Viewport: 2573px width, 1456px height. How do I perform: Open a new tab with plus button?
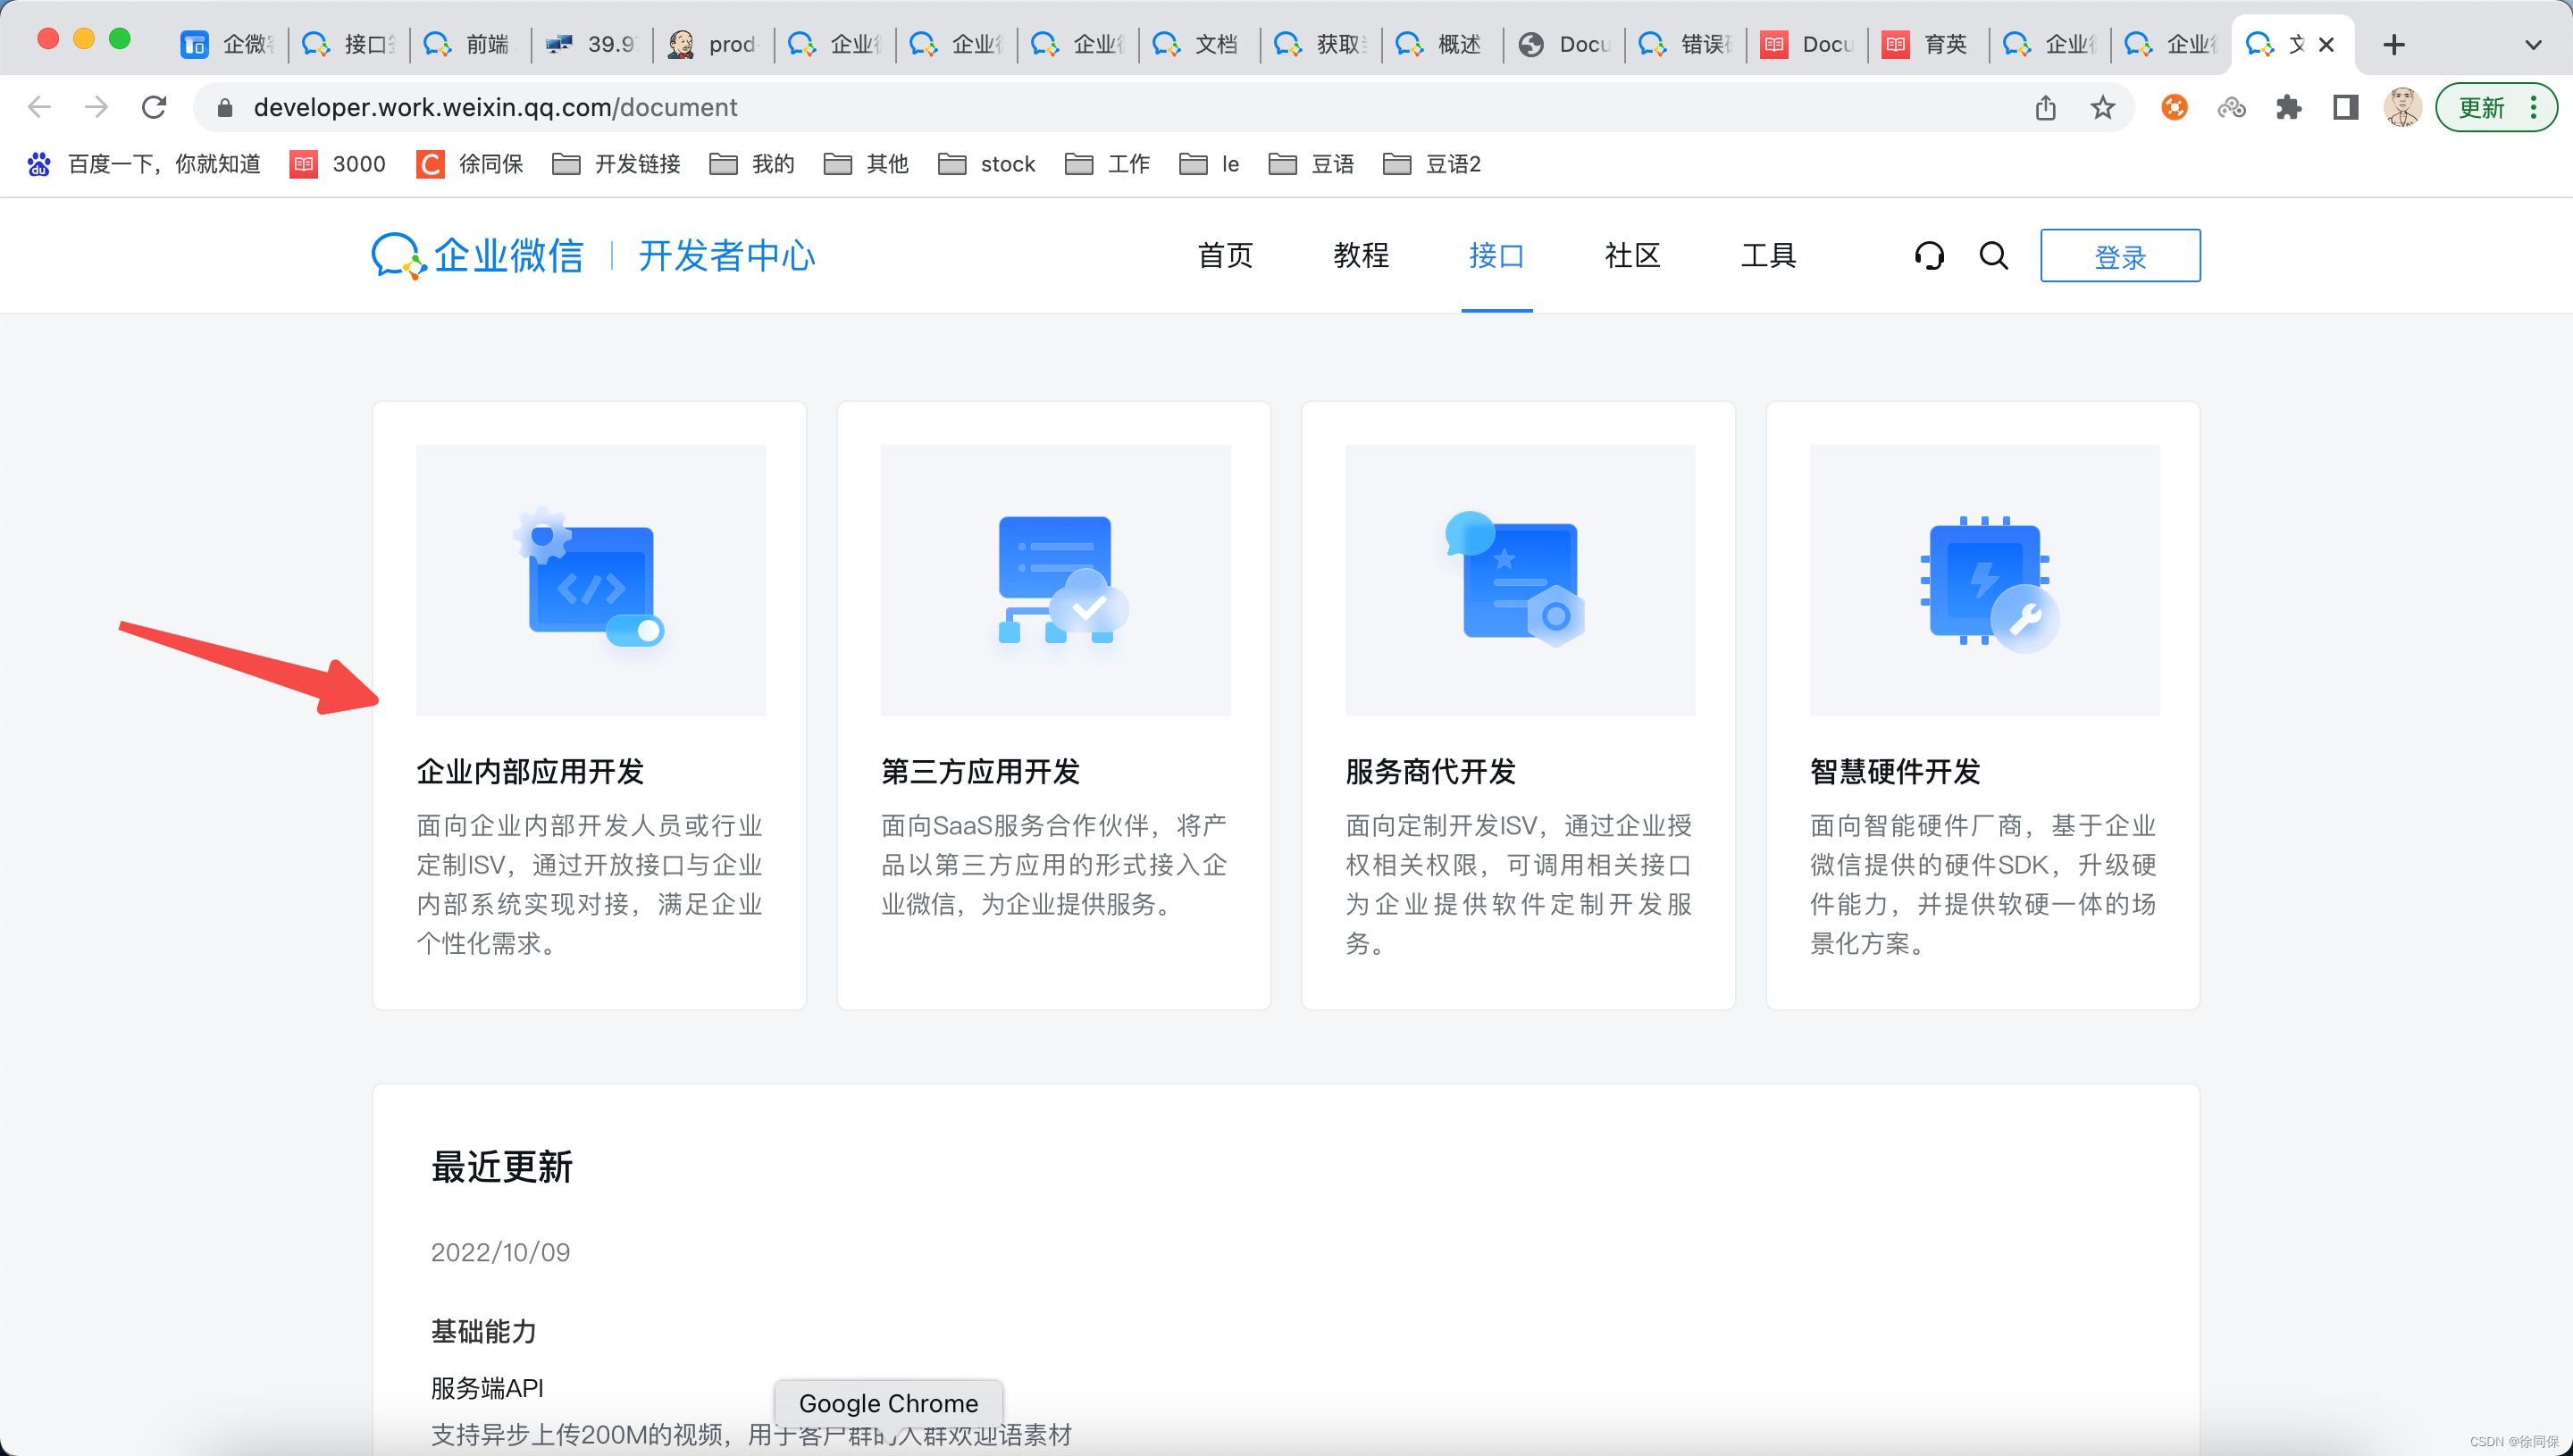click(2394, 44)
